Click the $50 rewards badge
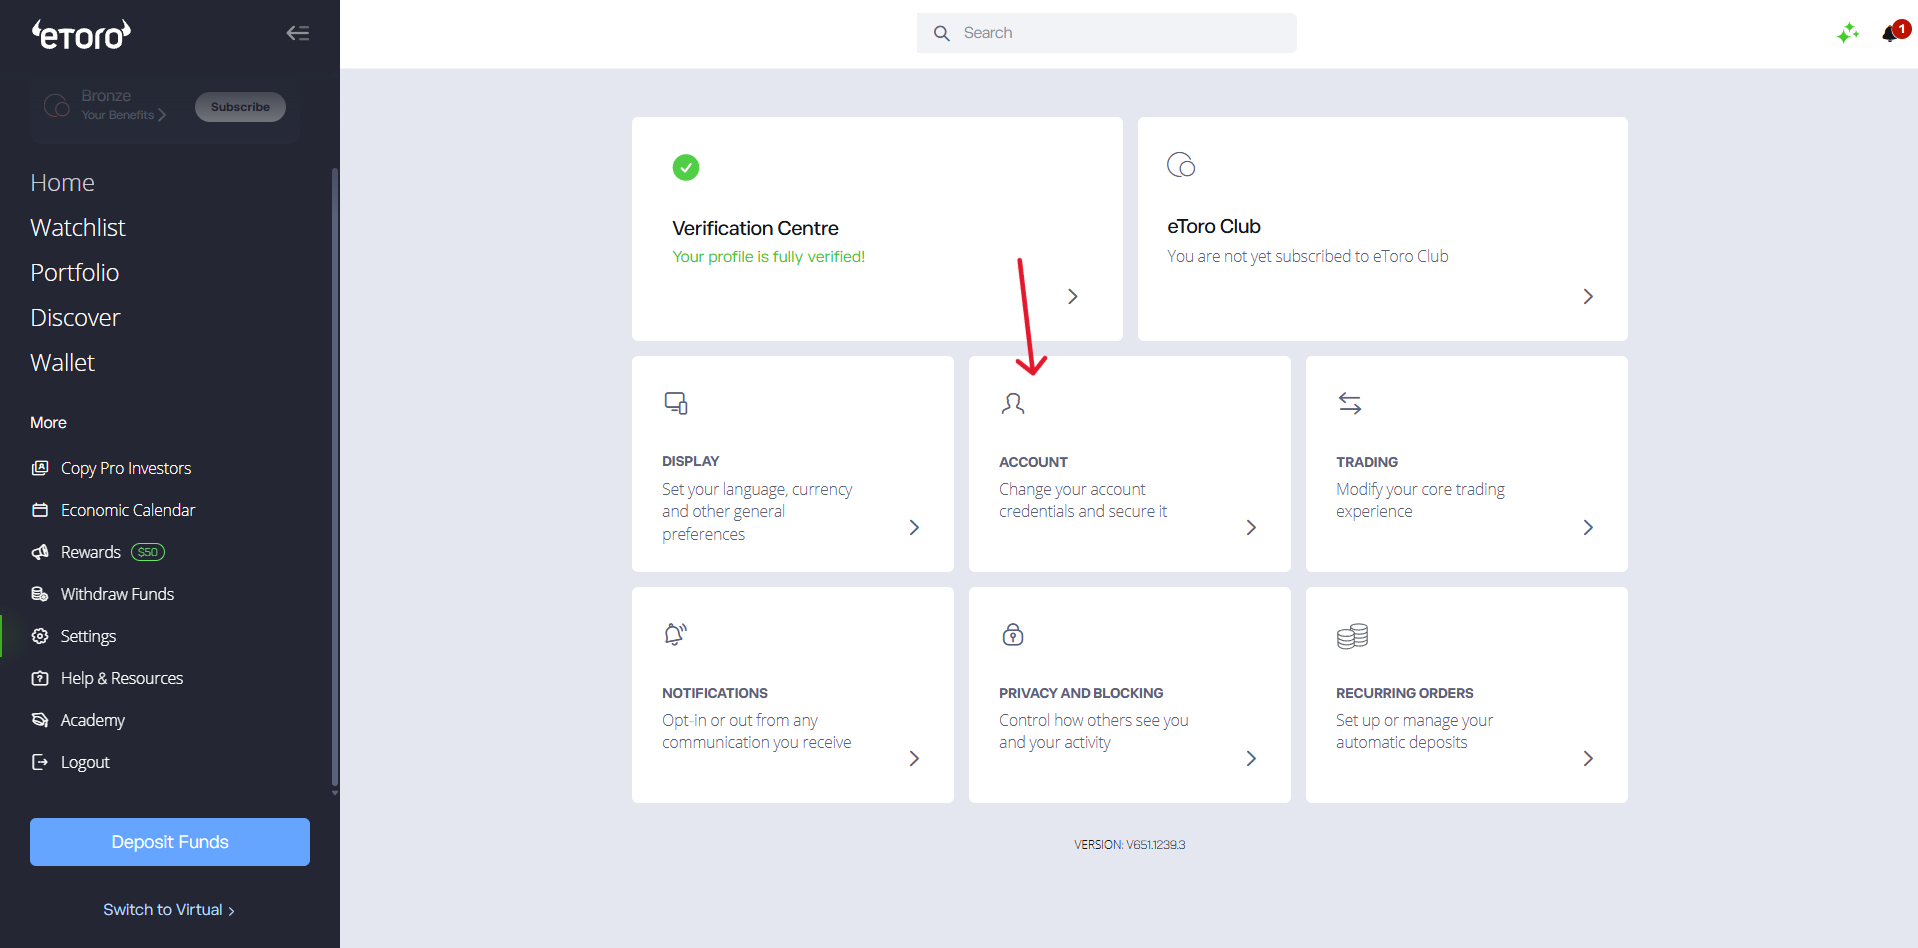Viewport: 1918px width, 948px height. (148, 552)
